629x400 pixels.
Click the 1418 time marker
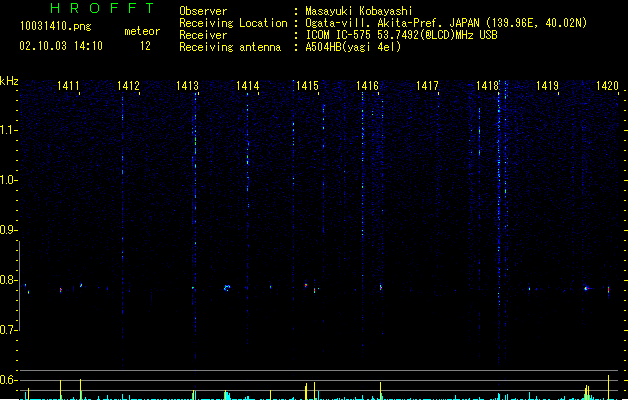487,86
